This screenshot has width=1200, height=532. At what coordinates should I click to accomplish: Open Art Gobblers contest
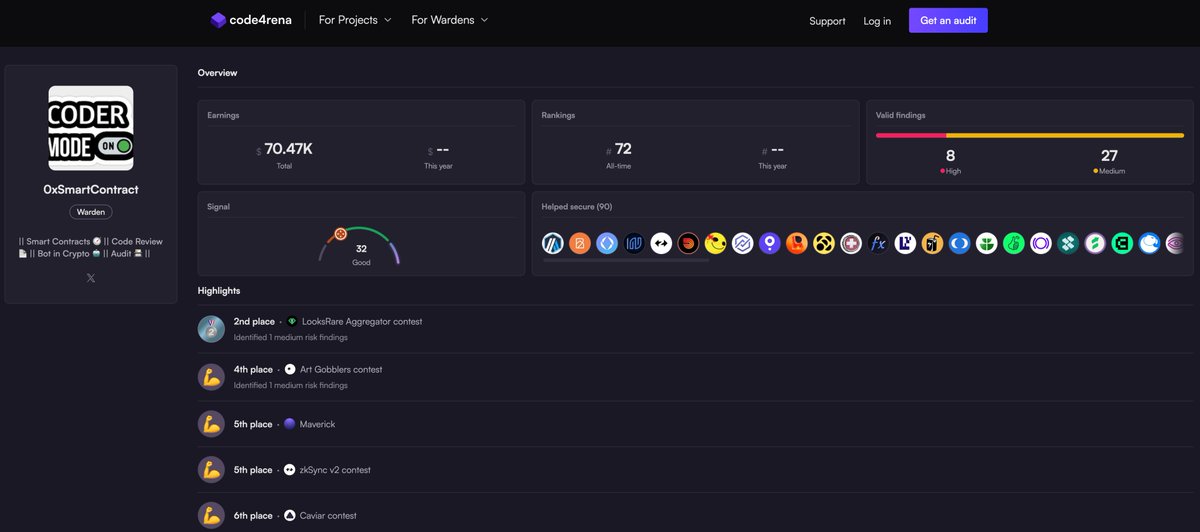[341, 369]
